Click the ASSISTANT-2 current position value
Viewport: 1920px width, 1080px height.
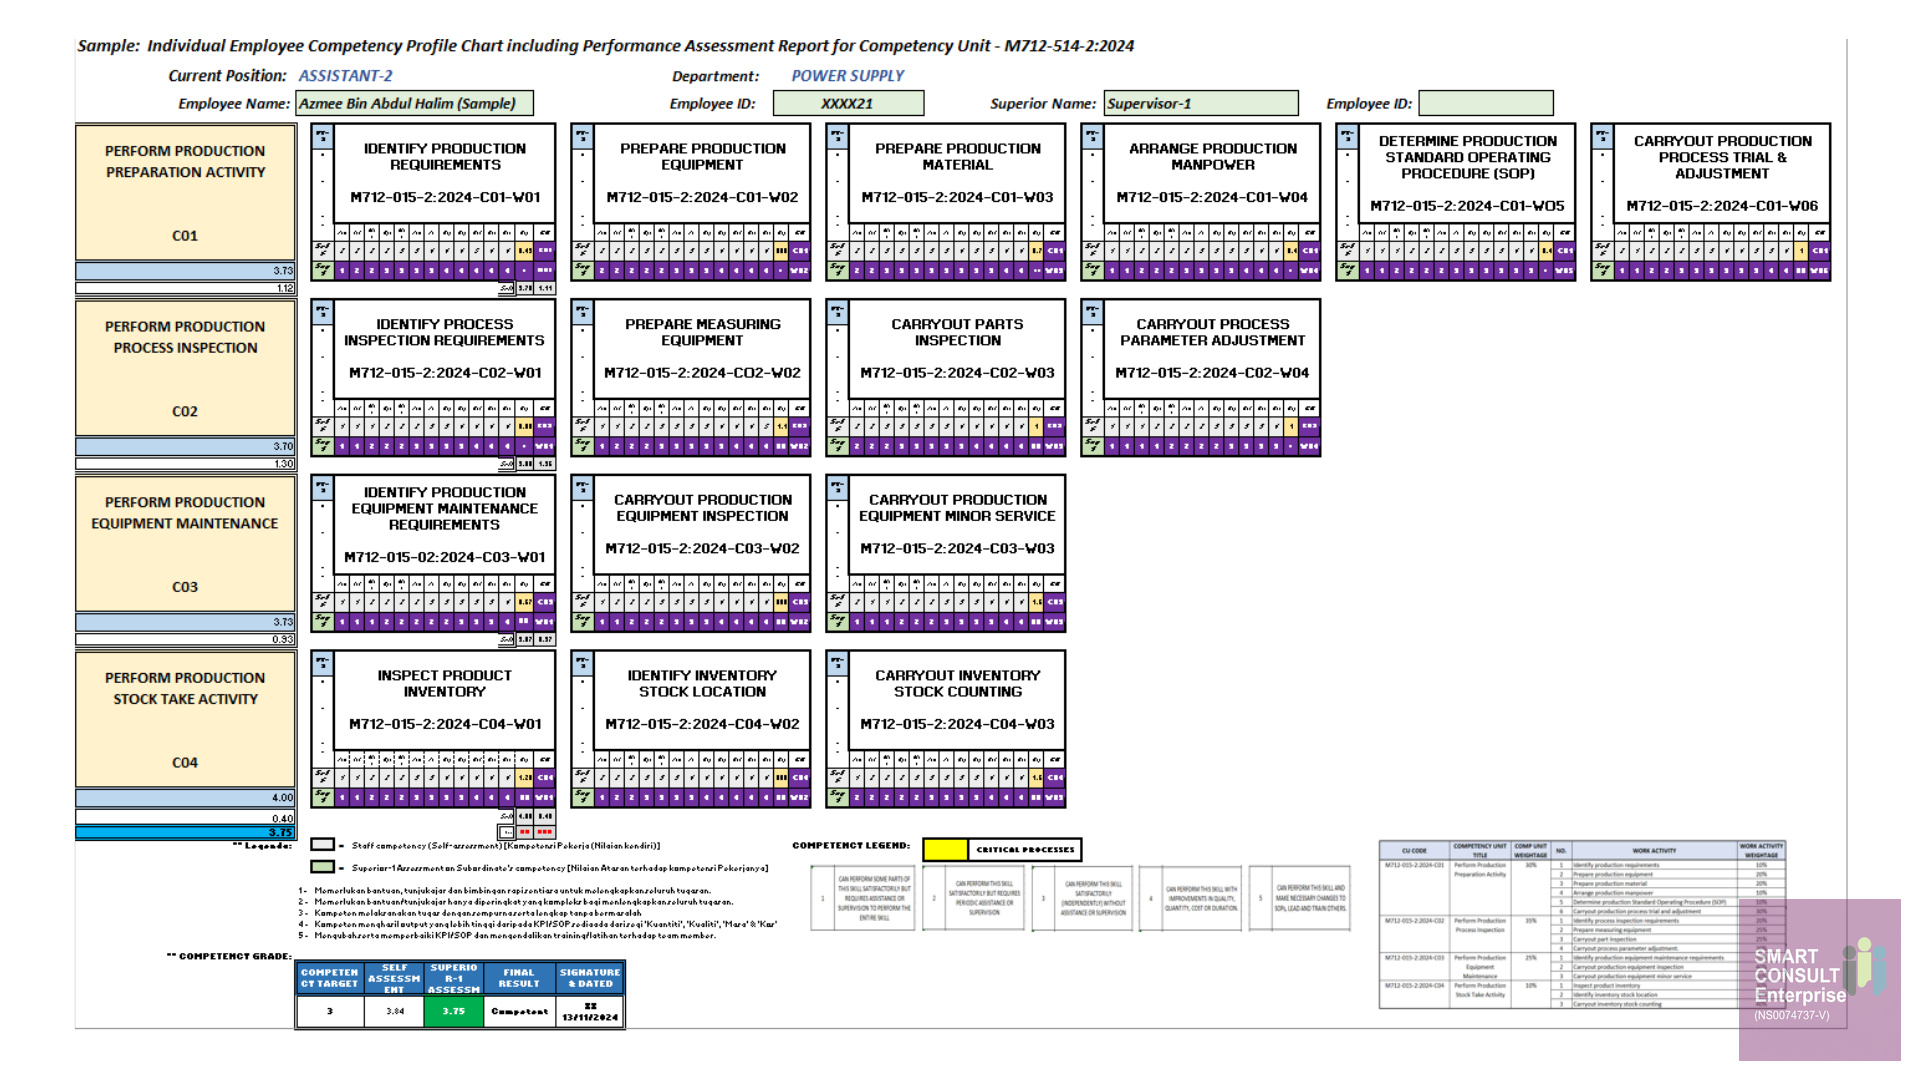point(345,76)
